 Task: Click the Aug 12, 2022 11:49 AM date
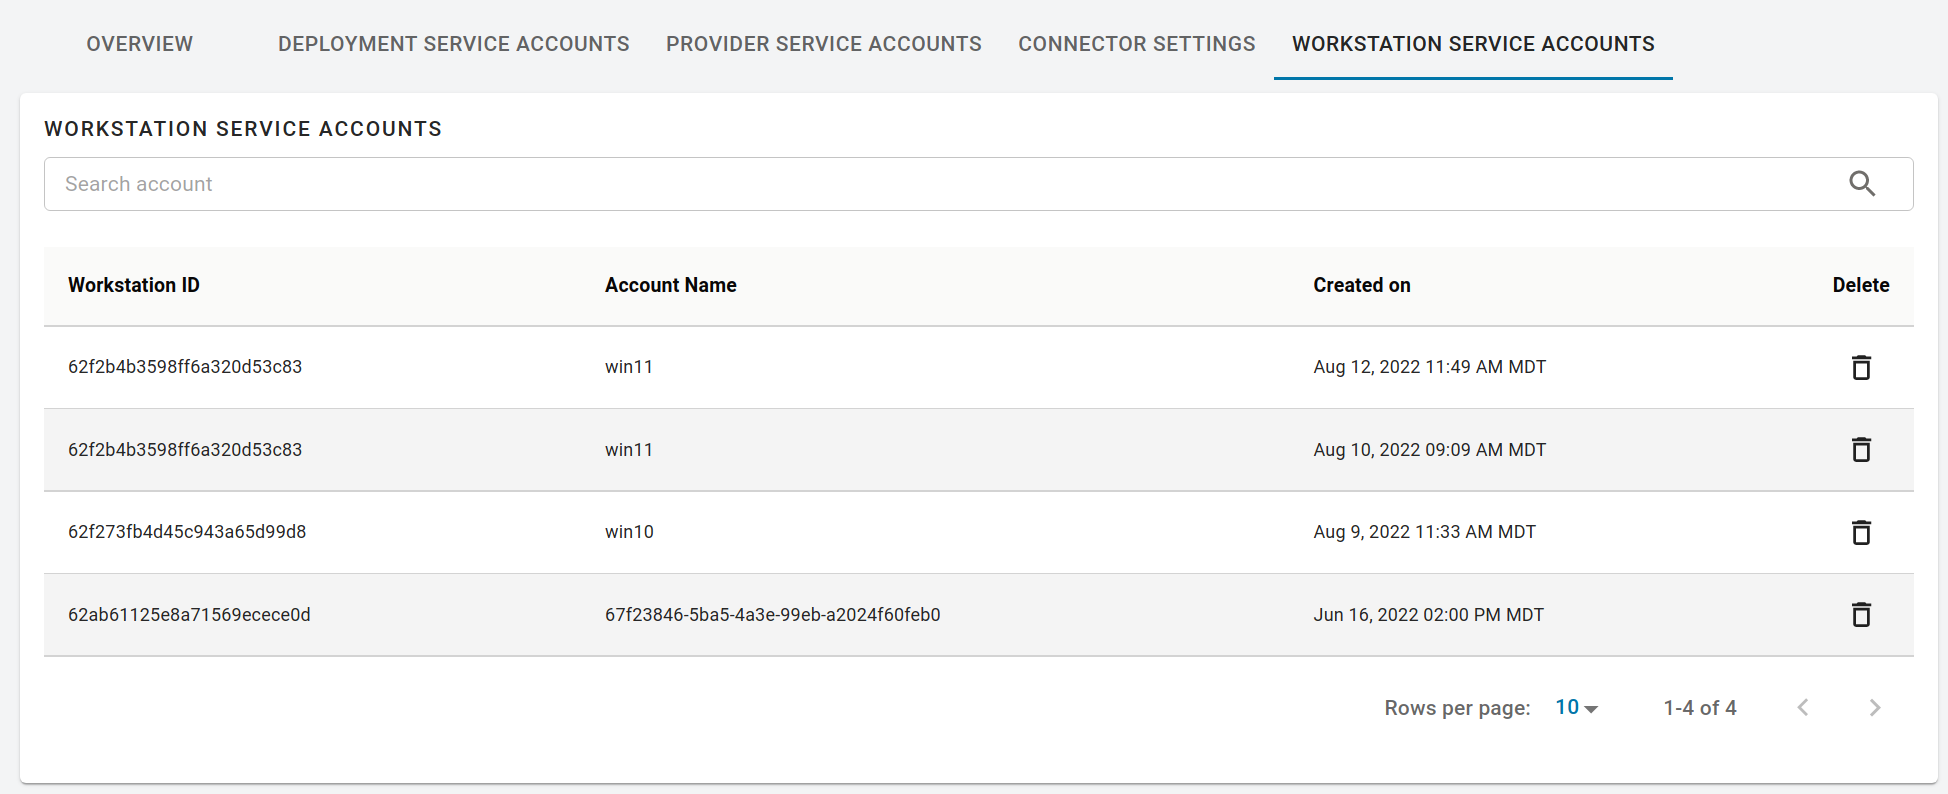[x=1430, y=367]
